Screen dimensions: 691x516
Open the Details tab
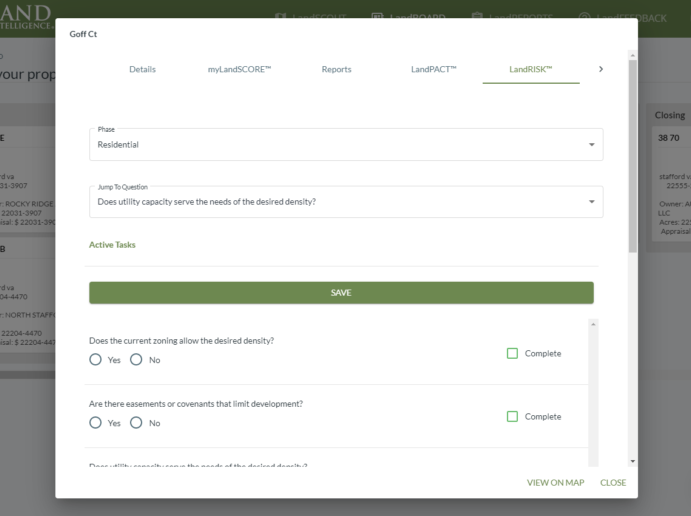click(x=142, y=69)
